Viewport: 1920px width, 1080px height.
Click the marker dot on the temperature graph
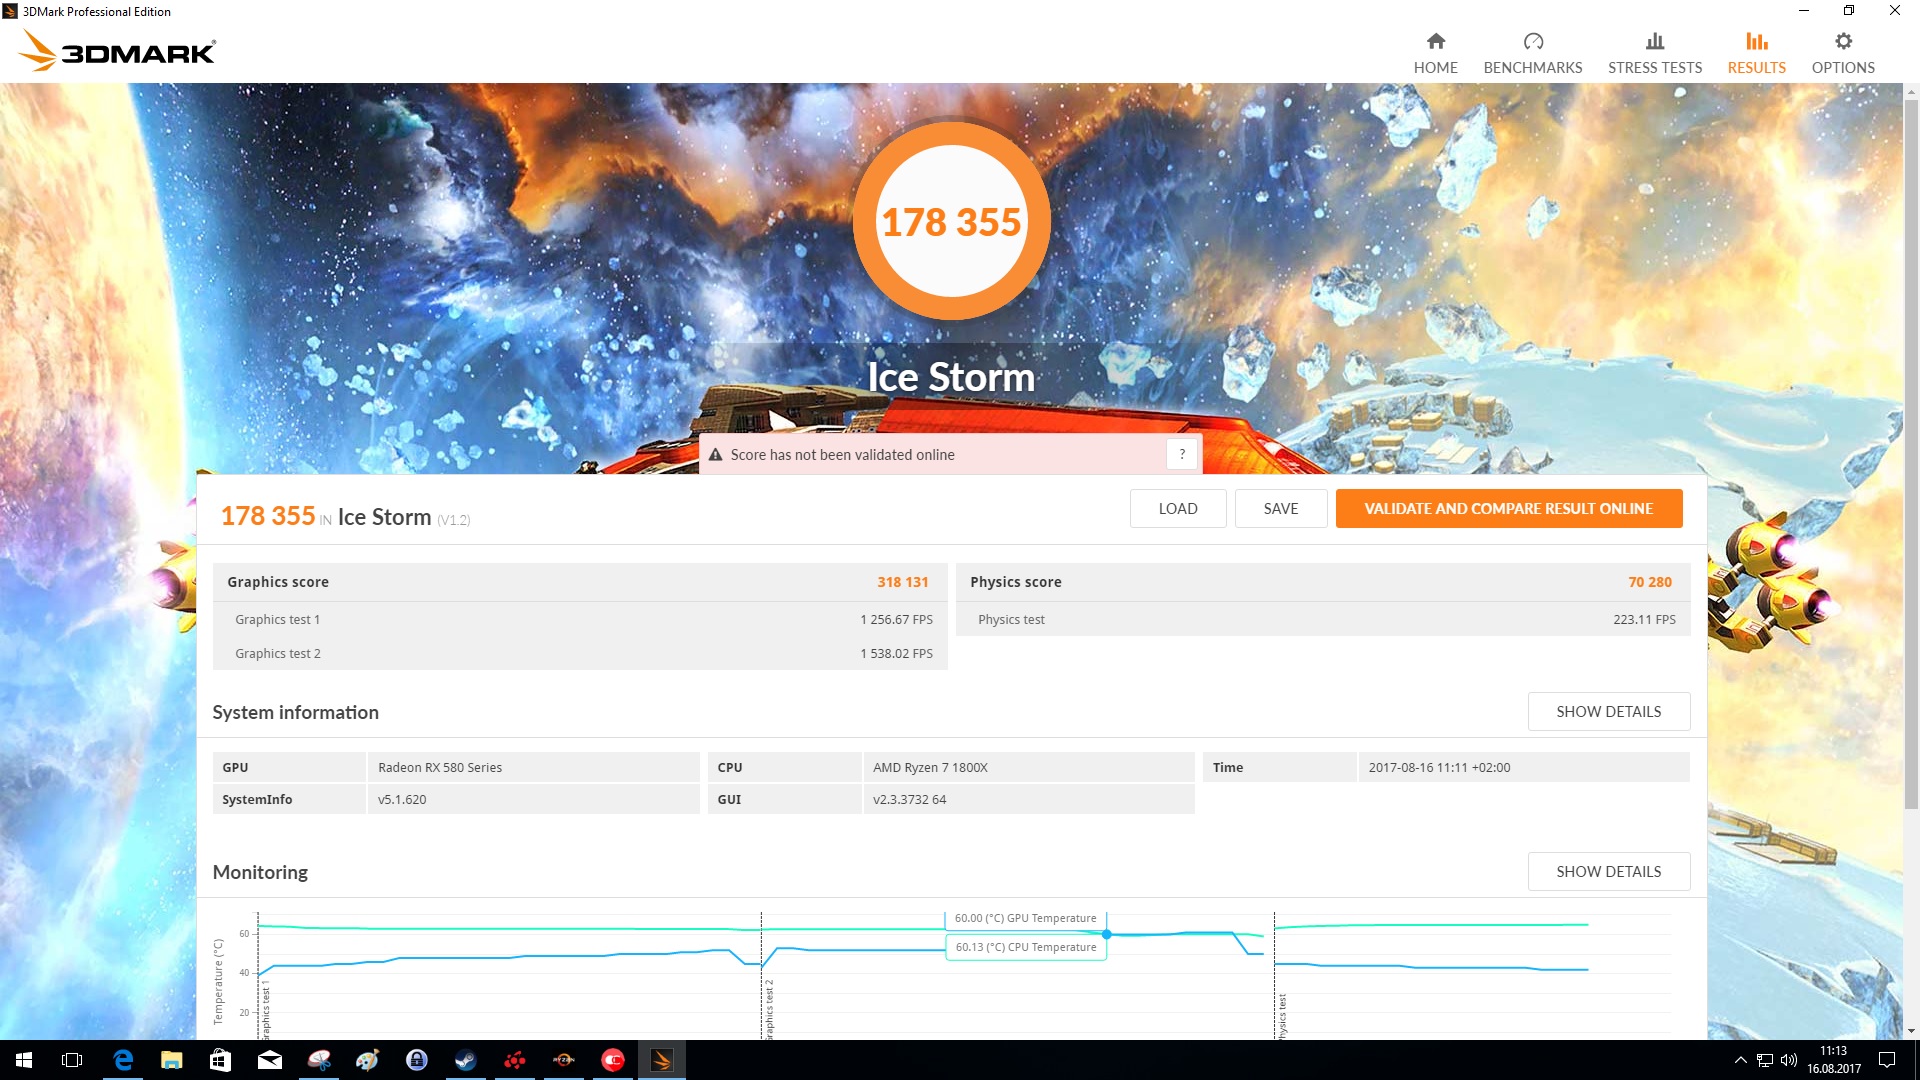[x=1107, y=934]
